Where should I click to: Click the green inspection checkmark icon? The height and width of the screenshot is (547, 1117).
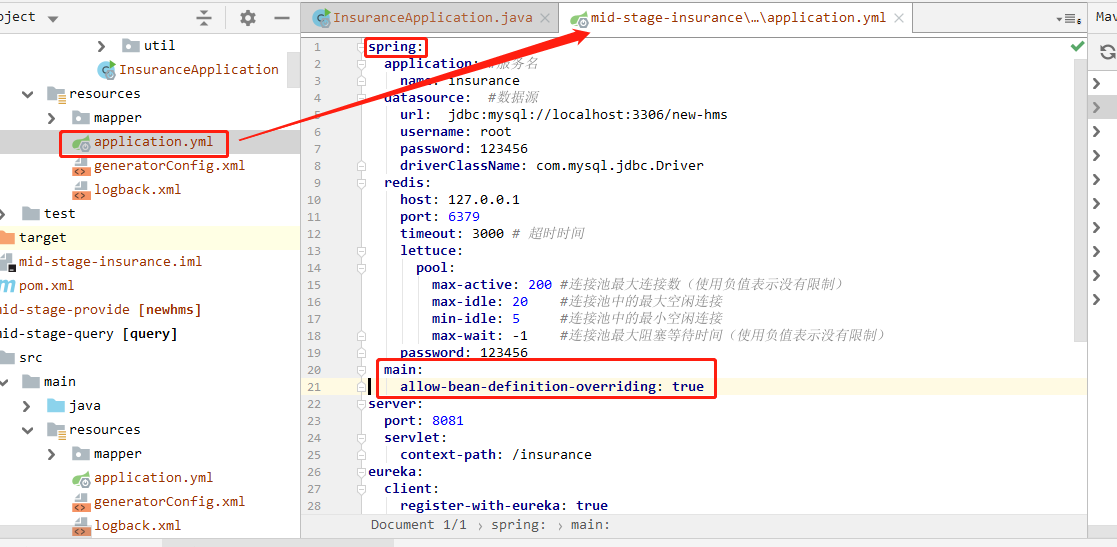(1076, 46)
